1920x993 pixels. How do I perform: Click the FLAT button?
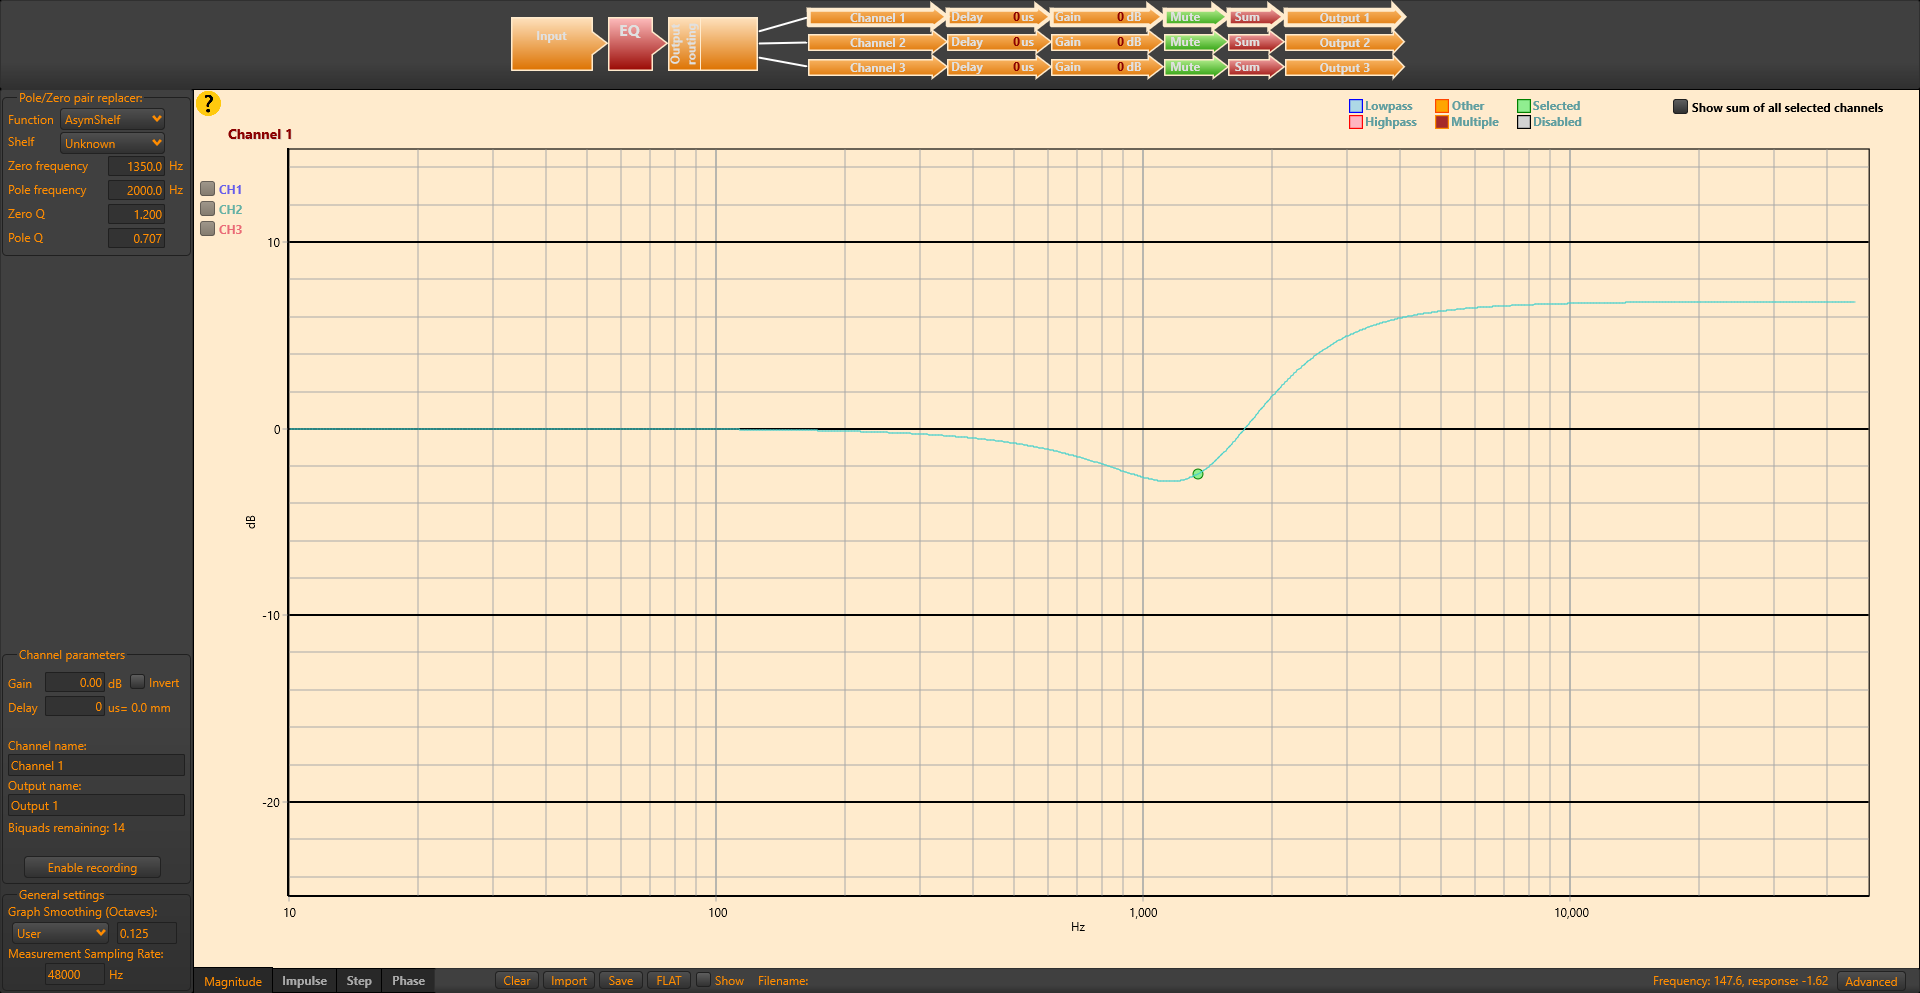[669, 980]
